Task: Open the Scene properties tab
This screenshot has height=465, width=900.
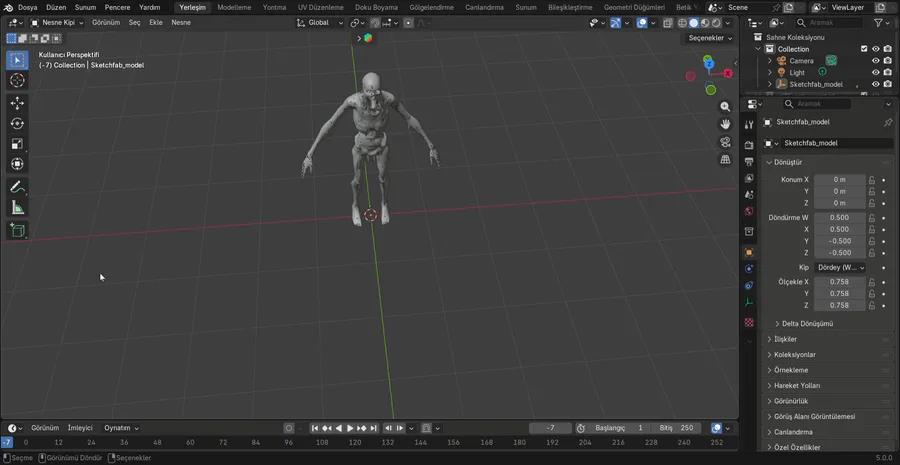Action: (x=749, y=195)
